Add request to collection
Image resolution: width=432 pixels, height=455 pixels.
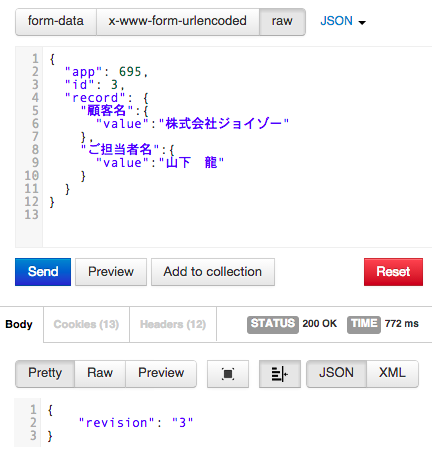[x=213, y=272]
